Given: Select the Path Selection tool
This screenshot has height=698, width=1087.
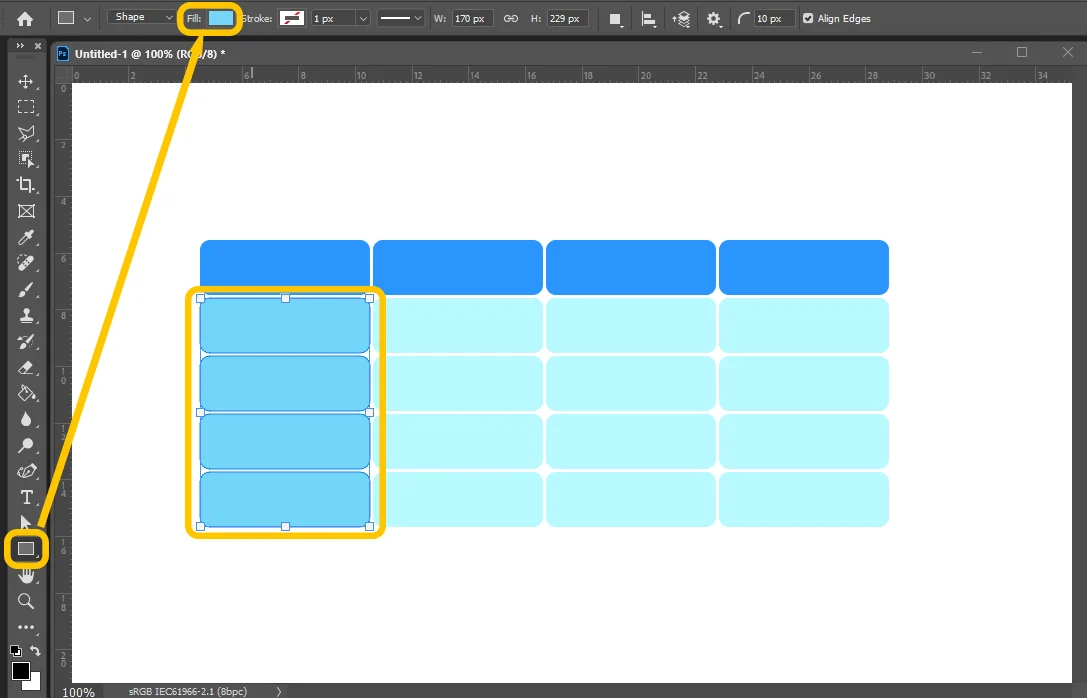Looking at the screenshot, I should click(x=26, y=522).
